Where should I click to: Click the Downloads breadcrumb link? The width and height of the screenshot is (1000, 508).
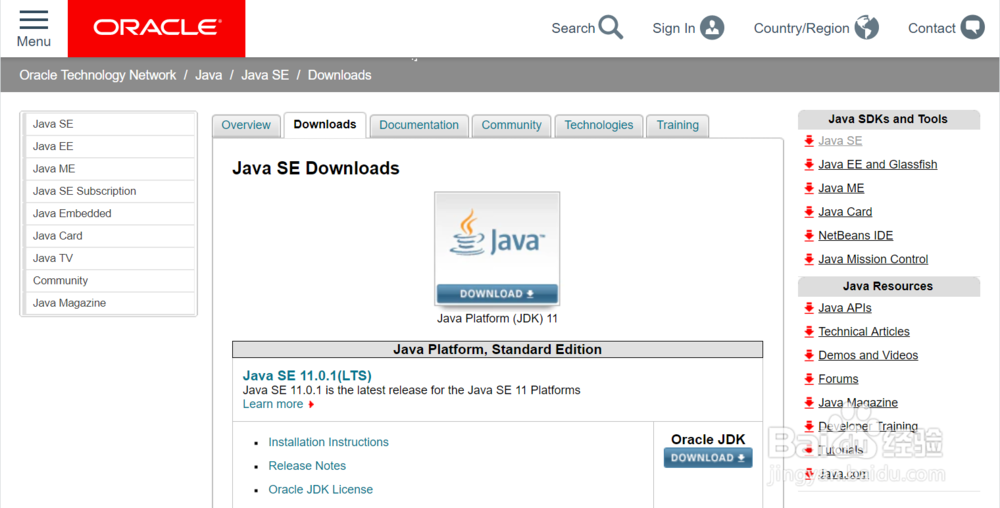point(339,75)
